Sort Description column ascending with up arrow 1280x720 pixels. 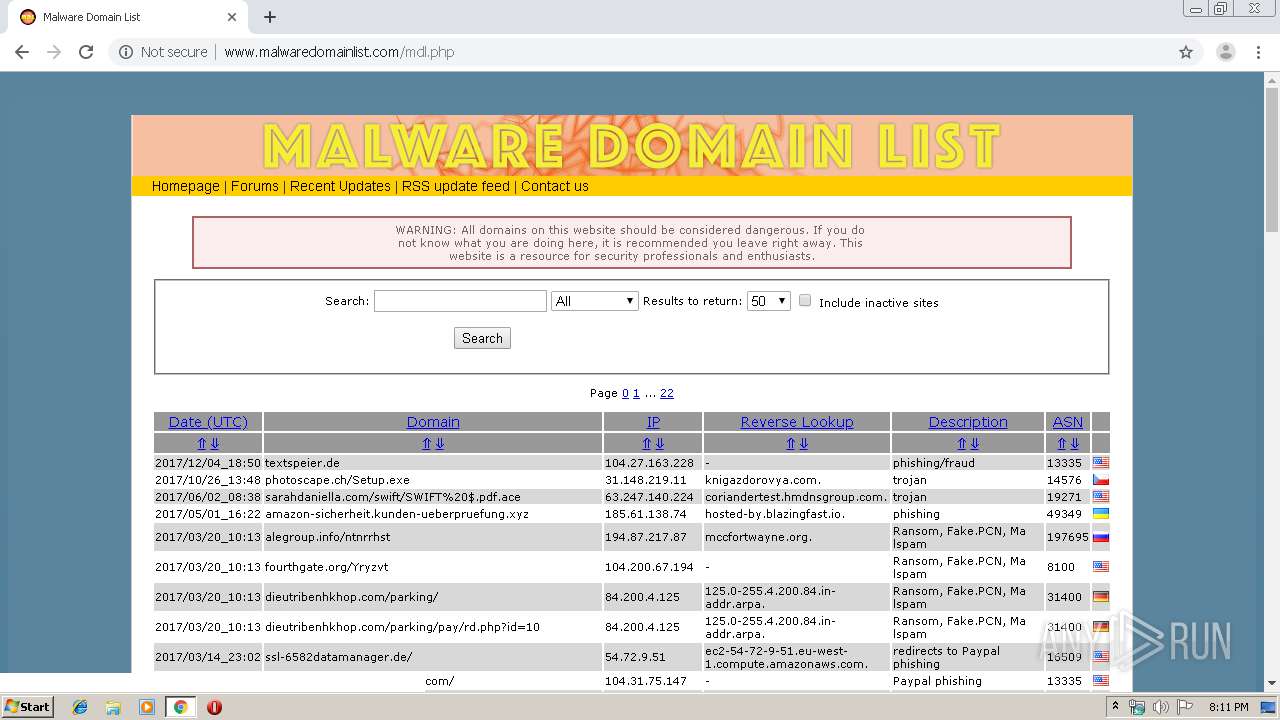pyautogui.click(x=962, y=443)
